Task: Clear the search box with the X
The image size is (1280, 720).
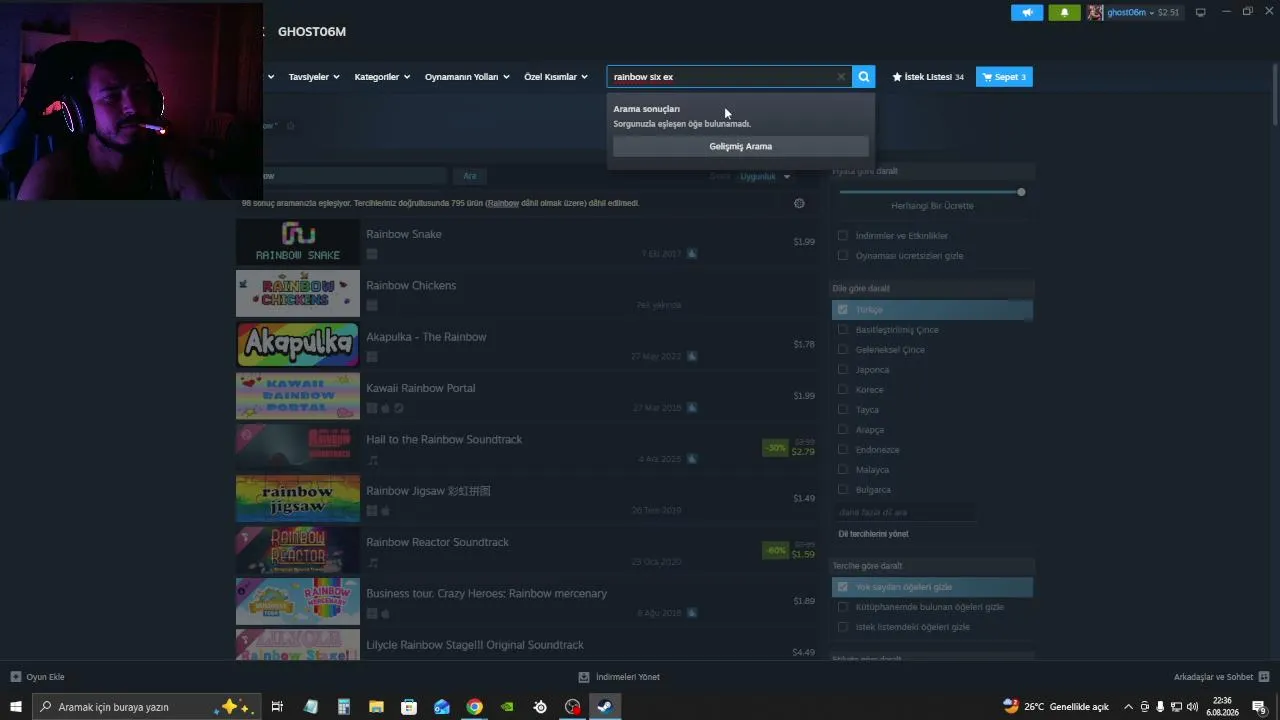Action: click(x=841, y=77)
